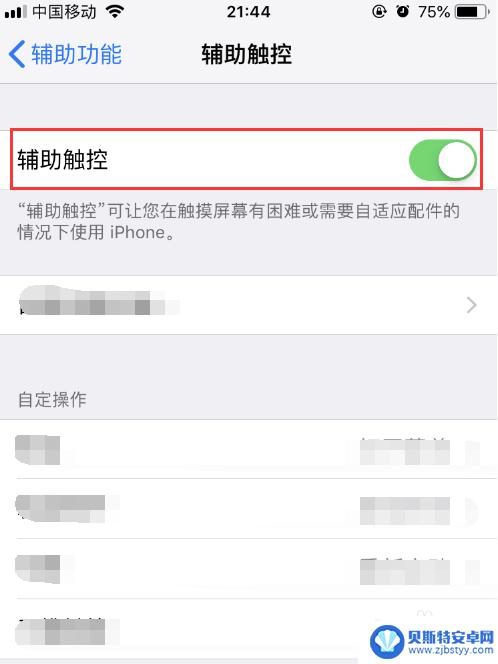The image size is (498, 664).
Task: Tap the 21:44 clock in status bar
Action: tap(248, 12)
